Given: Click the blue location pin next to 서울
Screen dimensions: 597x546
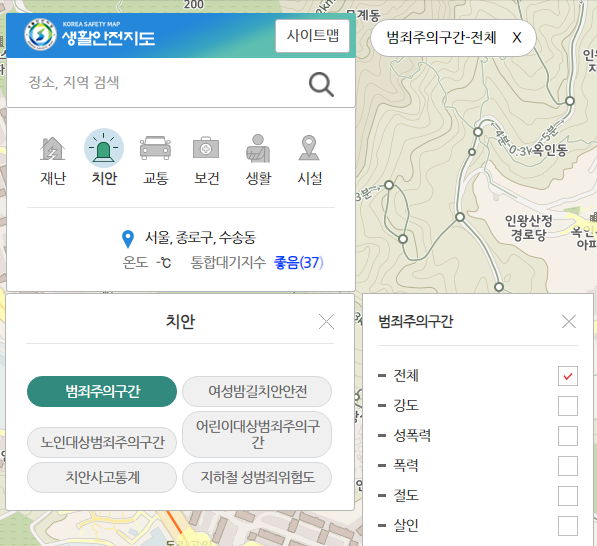Looking at the screenshot, I should (x=128, y=239).
